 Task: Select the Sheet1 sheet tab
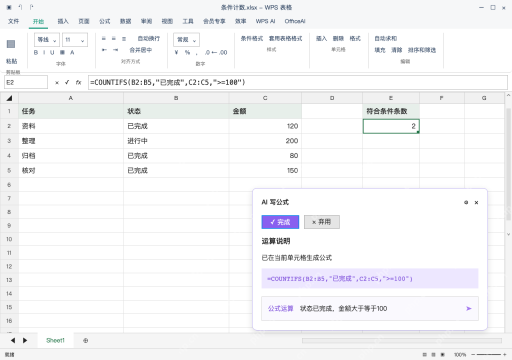[55, 340]
